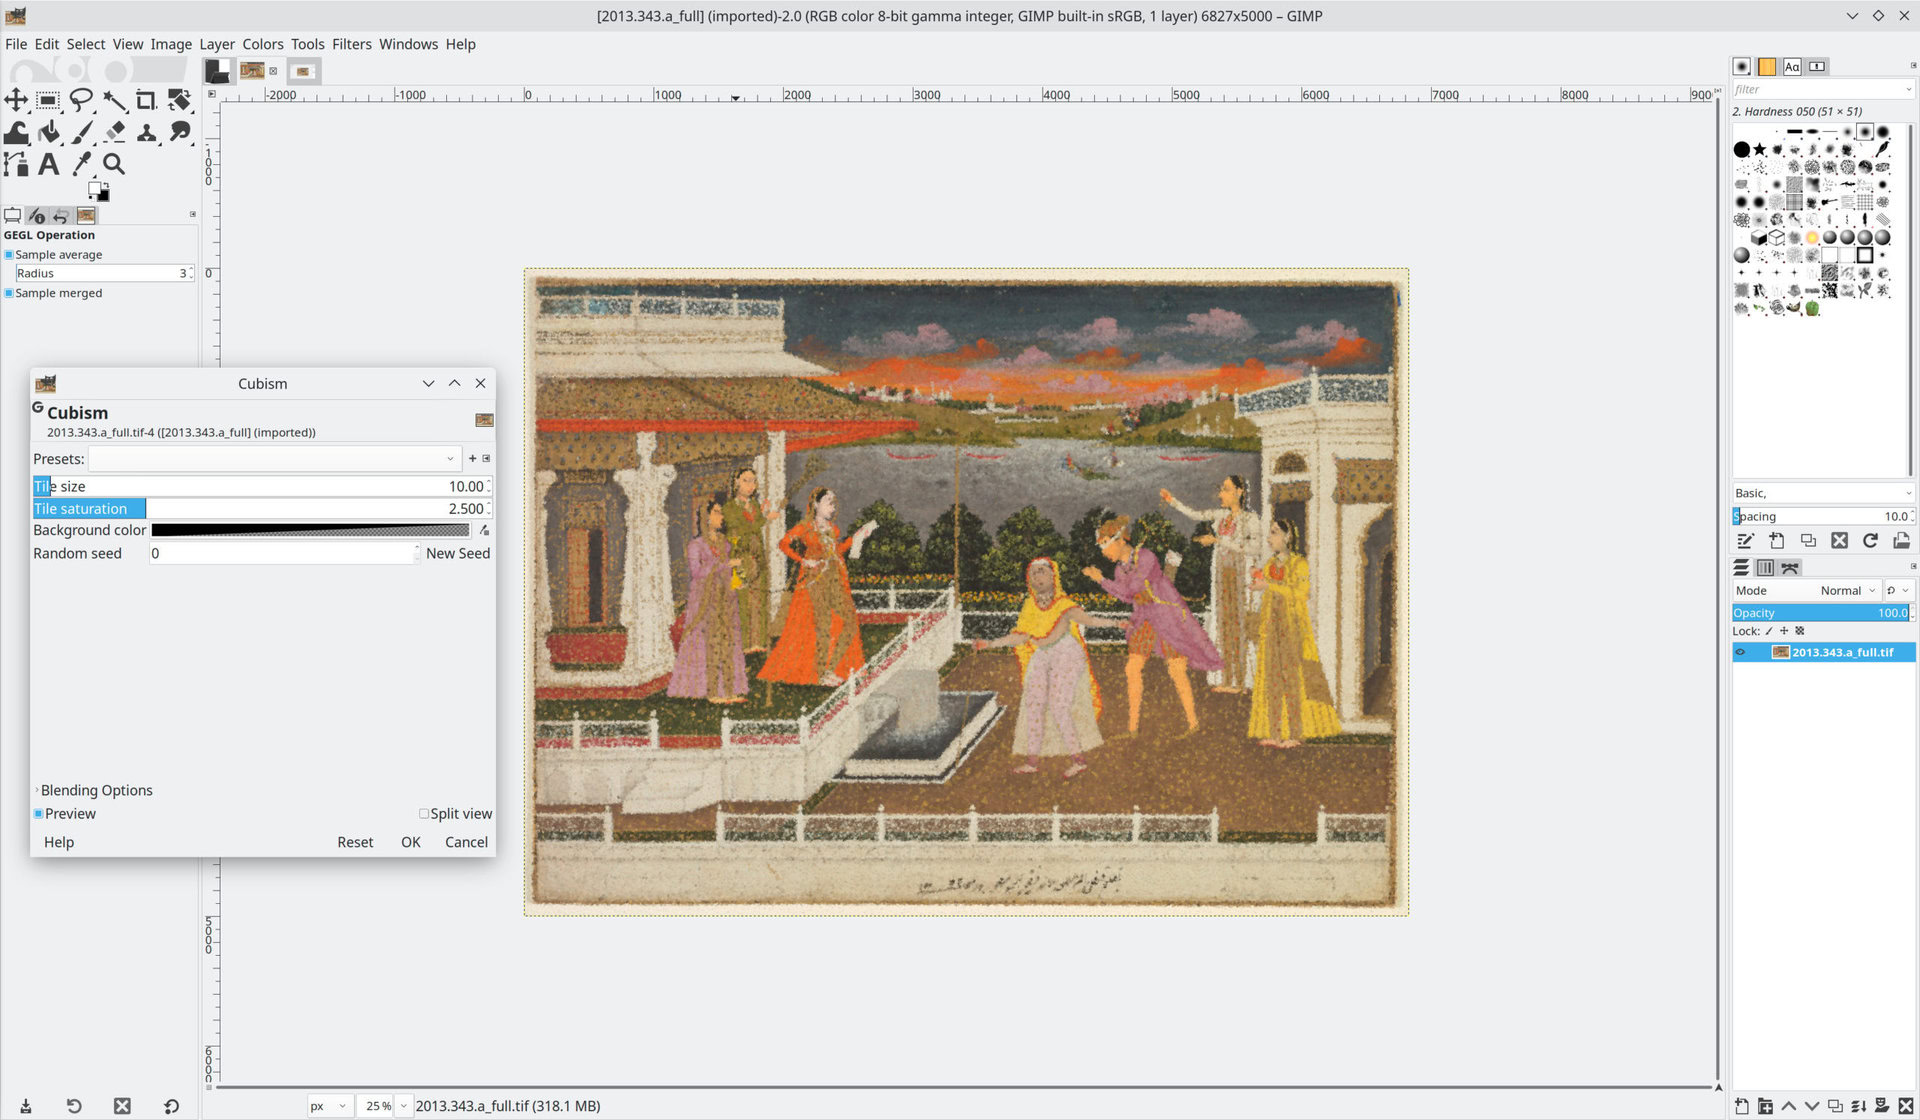Viewport: 1920px width, 1120px height.
Task: Expand the Blending Options section
Action: click(96, 790)
